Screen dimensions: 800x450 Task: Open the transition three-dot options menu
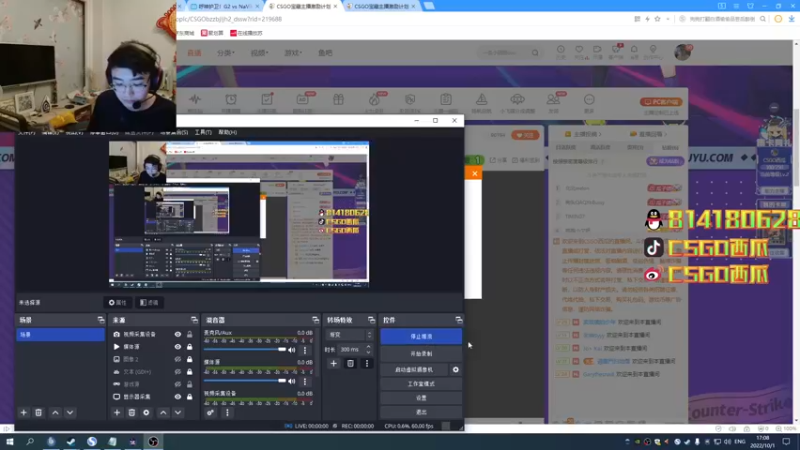click(x=366, y=363)
